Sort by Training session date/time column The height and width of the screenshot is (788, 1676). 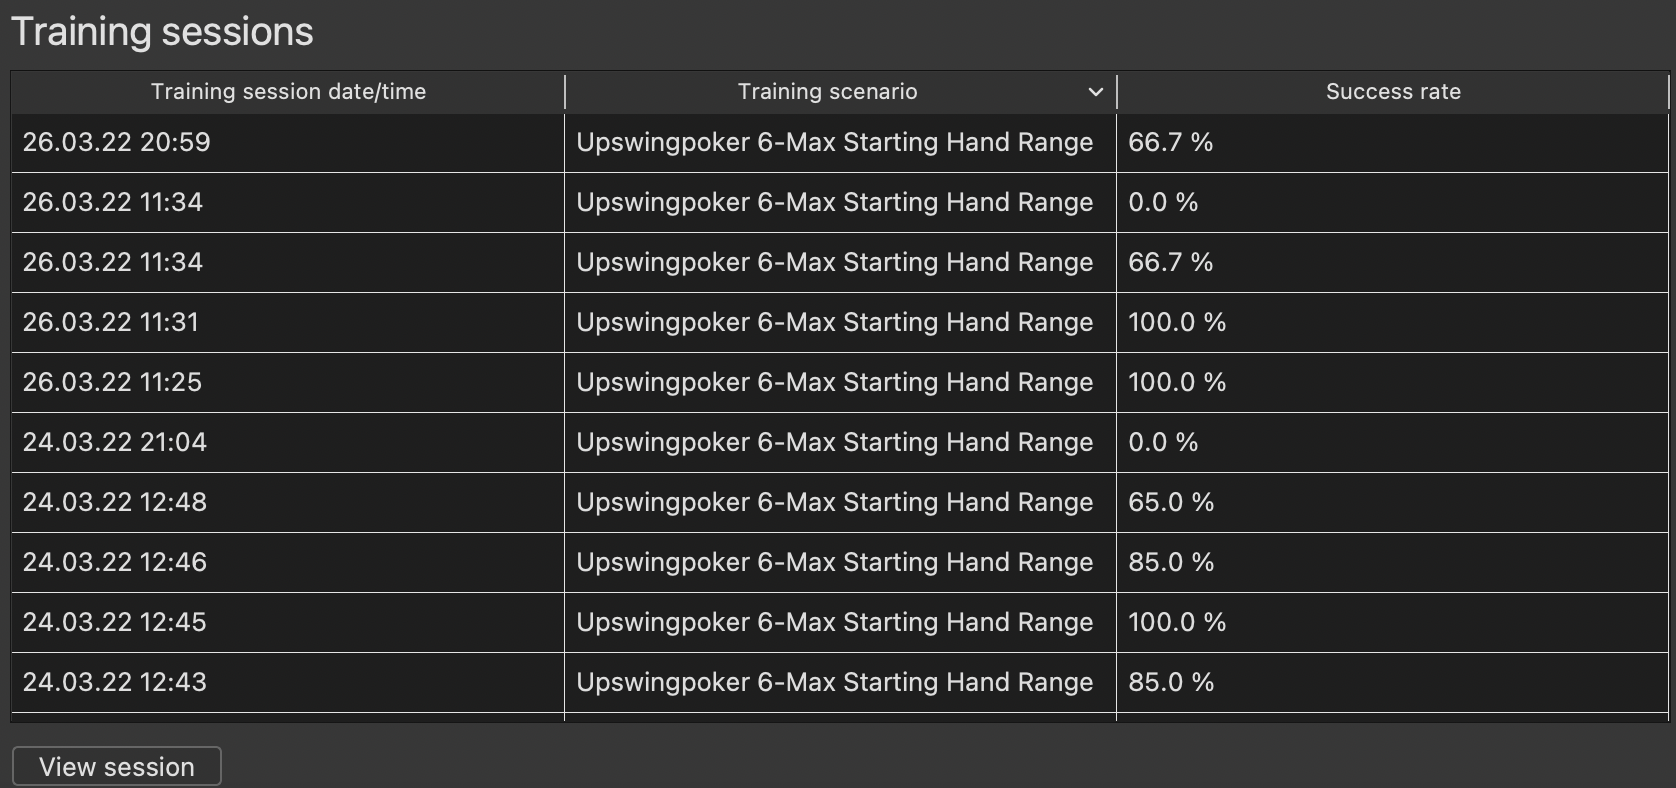(288, 92)
